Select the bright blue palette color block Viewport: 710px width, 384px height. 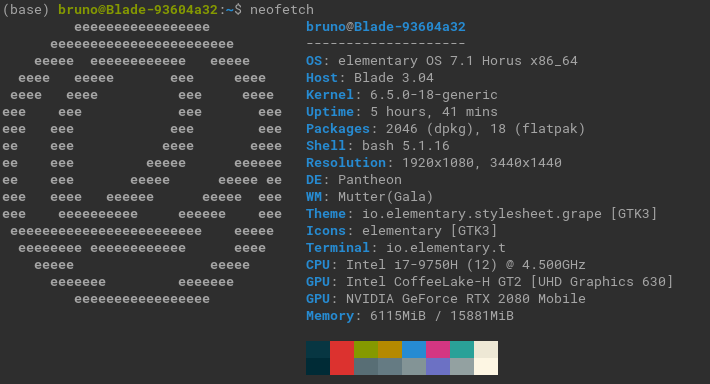(x=414, y=349)
